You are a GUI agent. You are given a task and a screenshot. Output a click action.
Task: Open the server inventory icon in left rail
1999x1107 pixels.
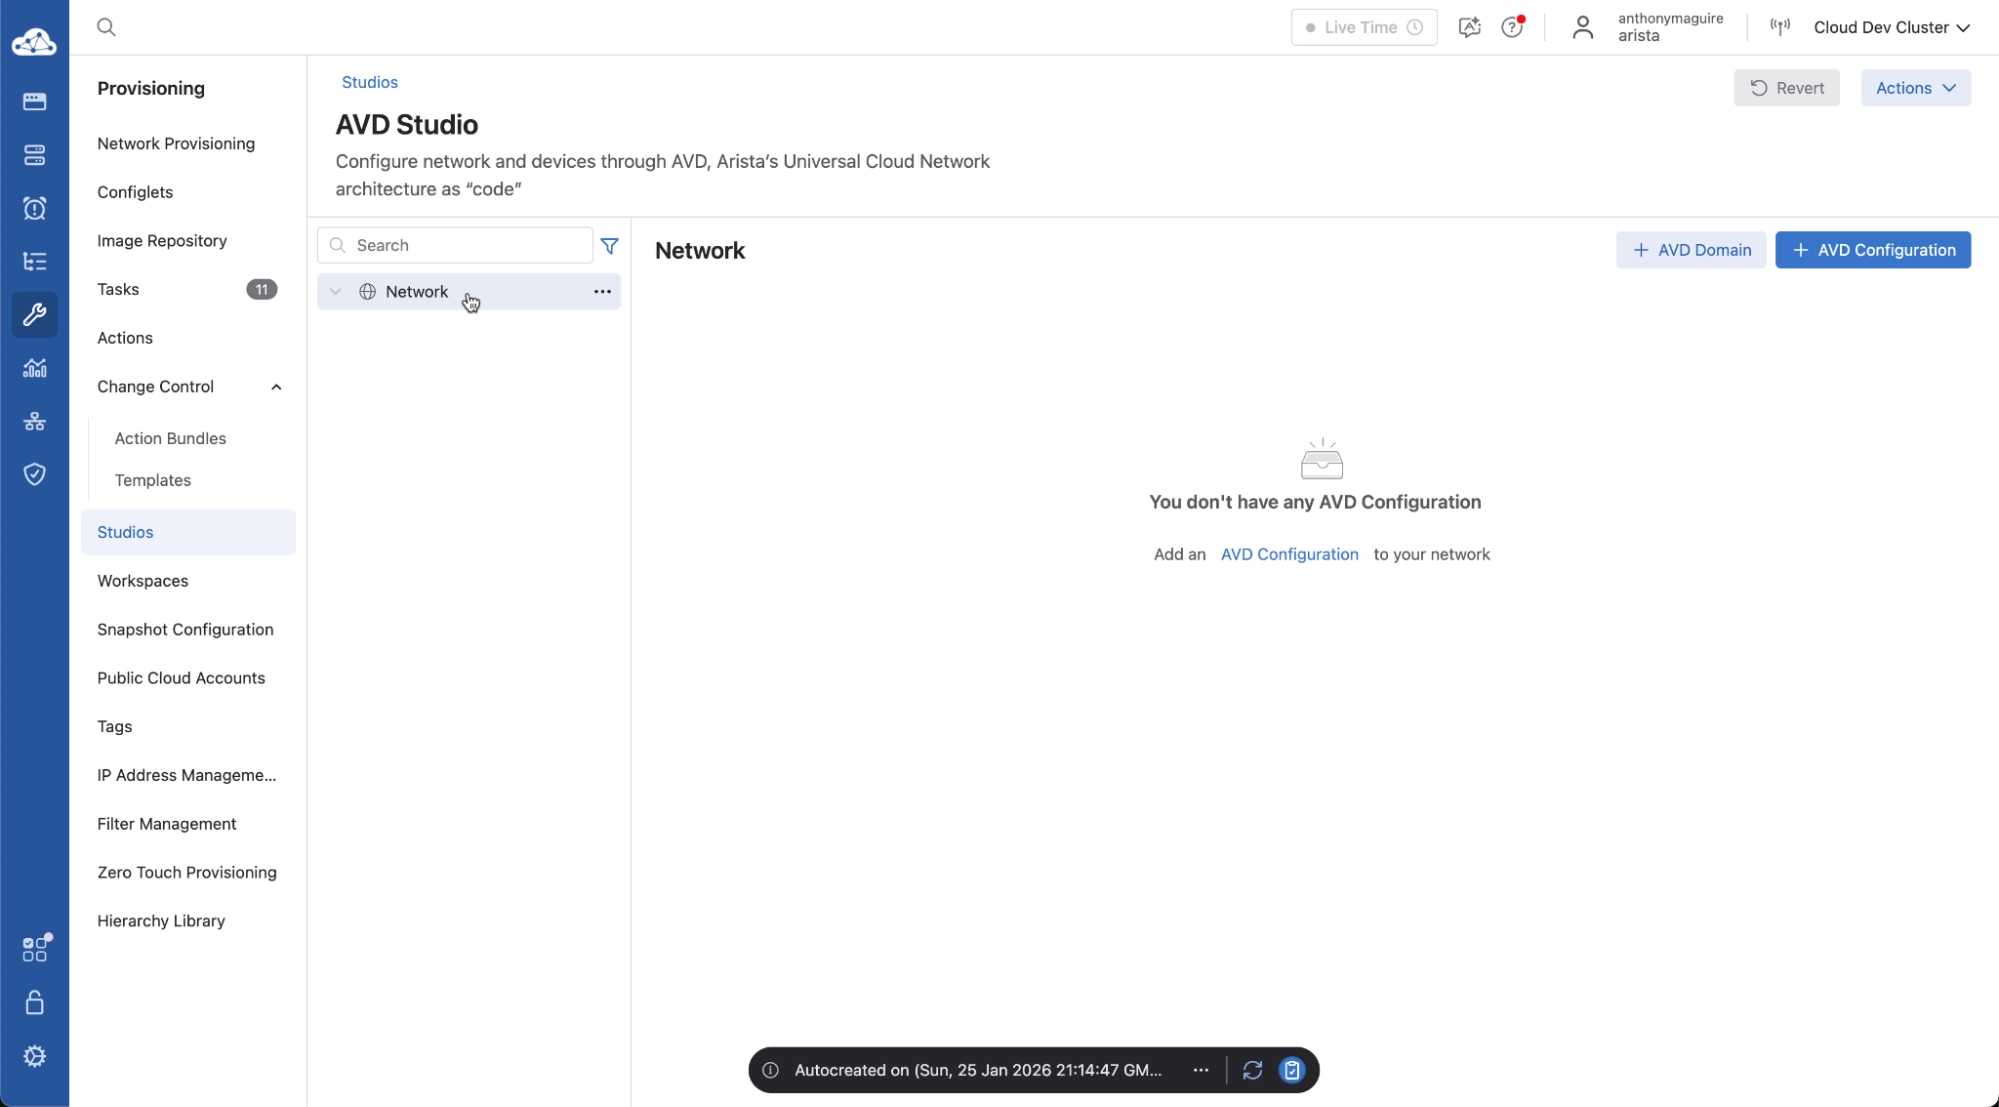pos(34,155)
